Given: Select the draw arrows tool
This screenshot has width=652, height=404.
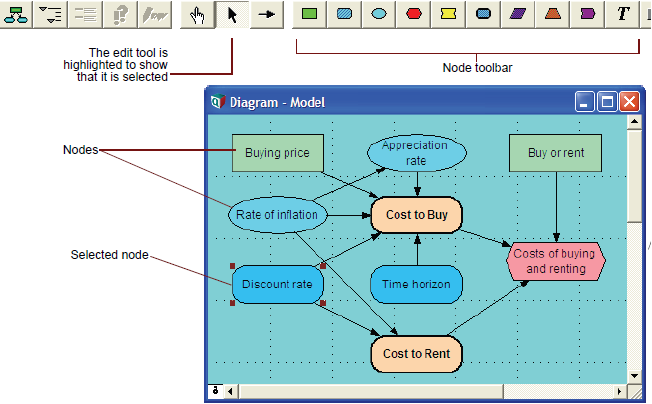Looking at the screenshot, I should point(267,15).
